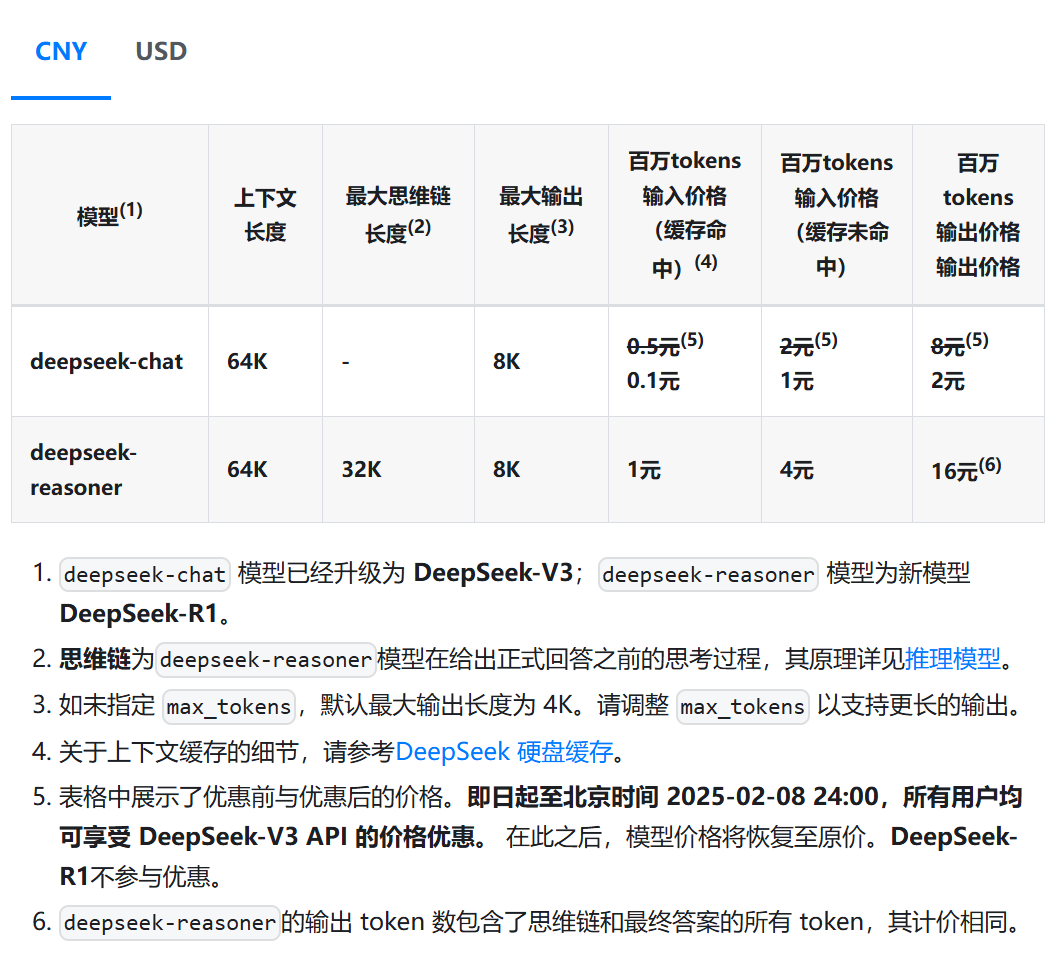Click the struck-through 0.5元 price
Screen dimensions: 1059x969
point(653,346)
